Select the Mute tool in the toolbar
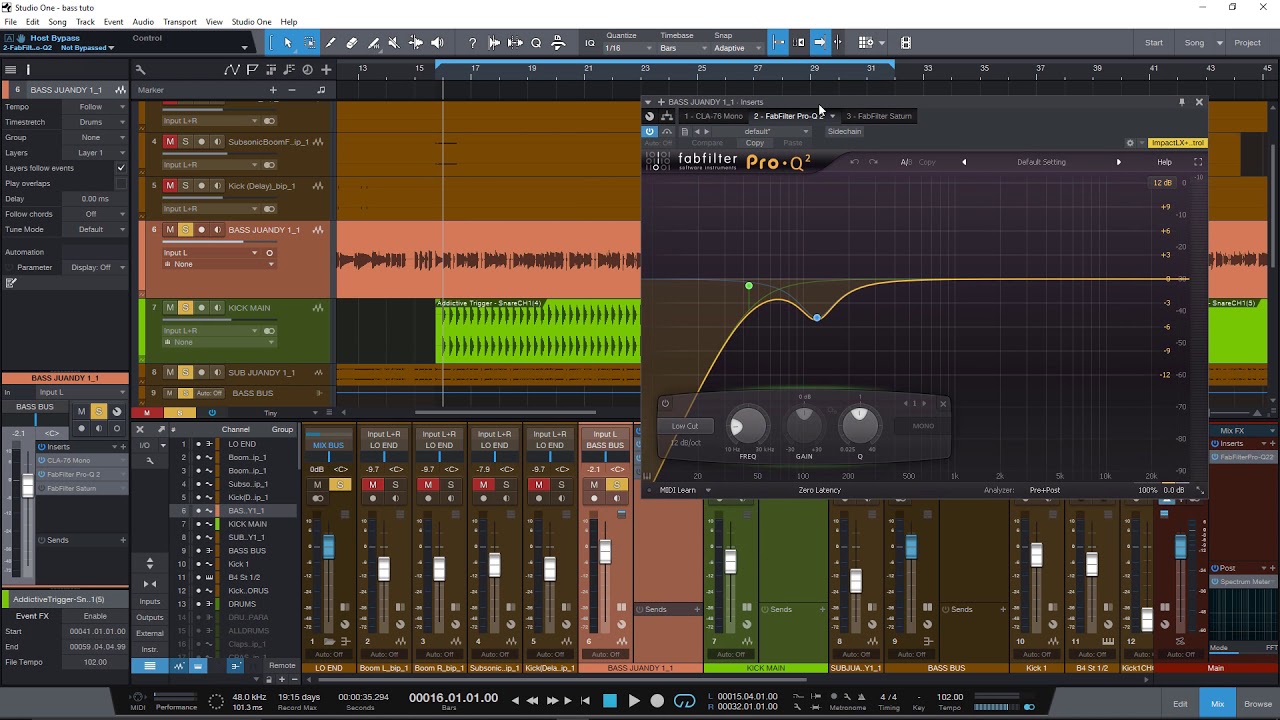1280x720 pixels. (x=394, y=43)
